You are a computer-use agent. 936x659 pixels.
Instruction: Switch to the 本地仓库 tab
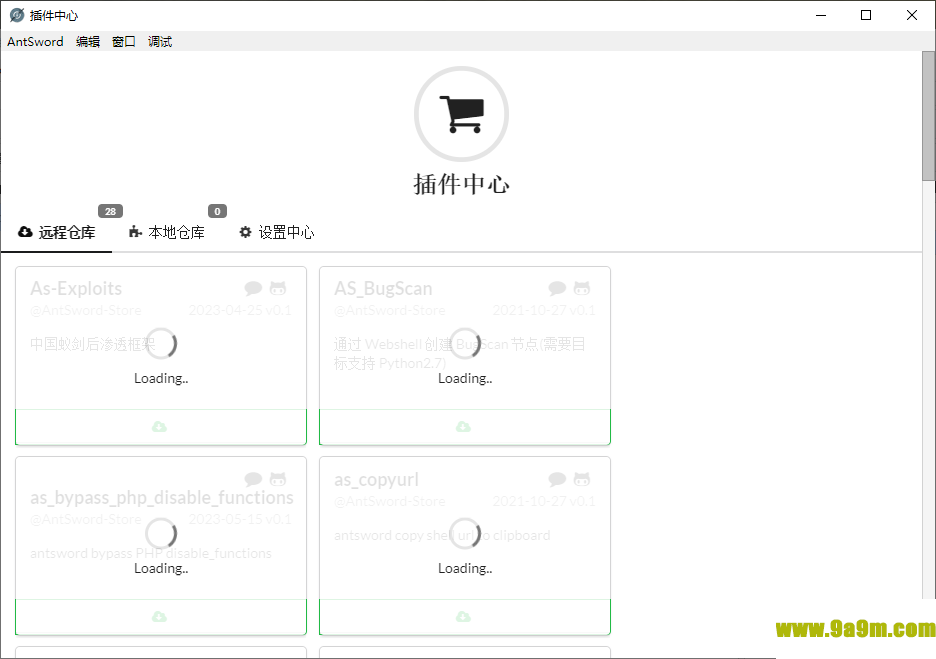167,232
